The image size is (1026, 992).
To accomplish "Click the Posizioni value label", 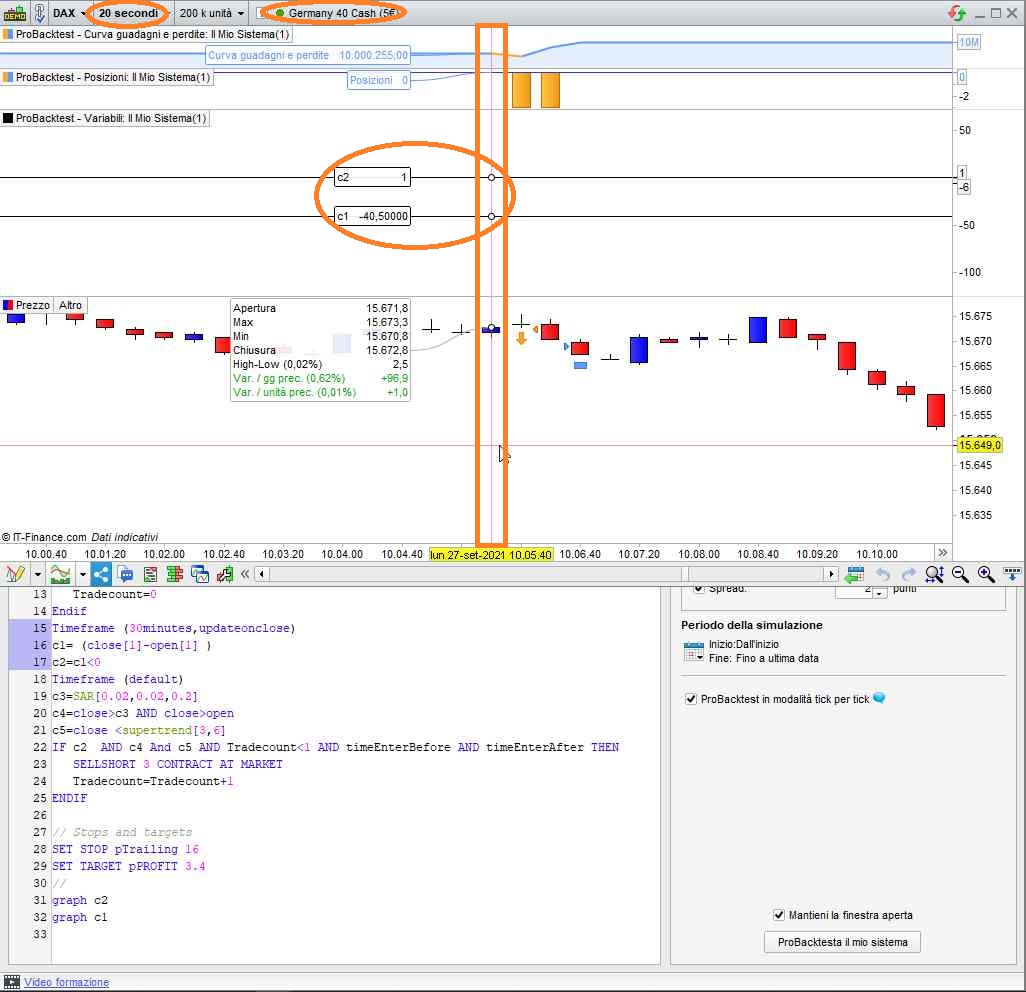I will tap(379, 80).
